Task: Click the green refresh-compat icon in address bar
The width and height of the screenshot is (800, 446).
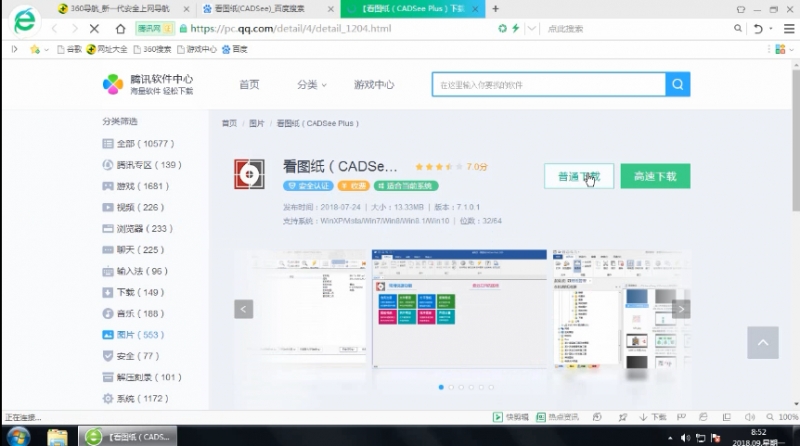Action: click(x=503, y=29)
